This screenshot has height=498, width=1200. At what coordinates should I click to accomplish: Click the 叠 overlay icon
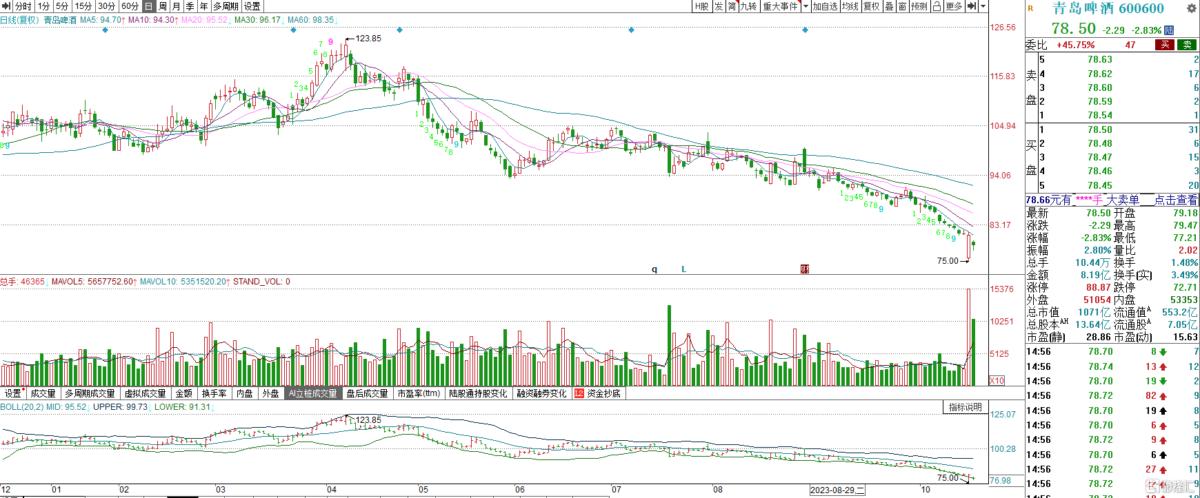(889, 6)
